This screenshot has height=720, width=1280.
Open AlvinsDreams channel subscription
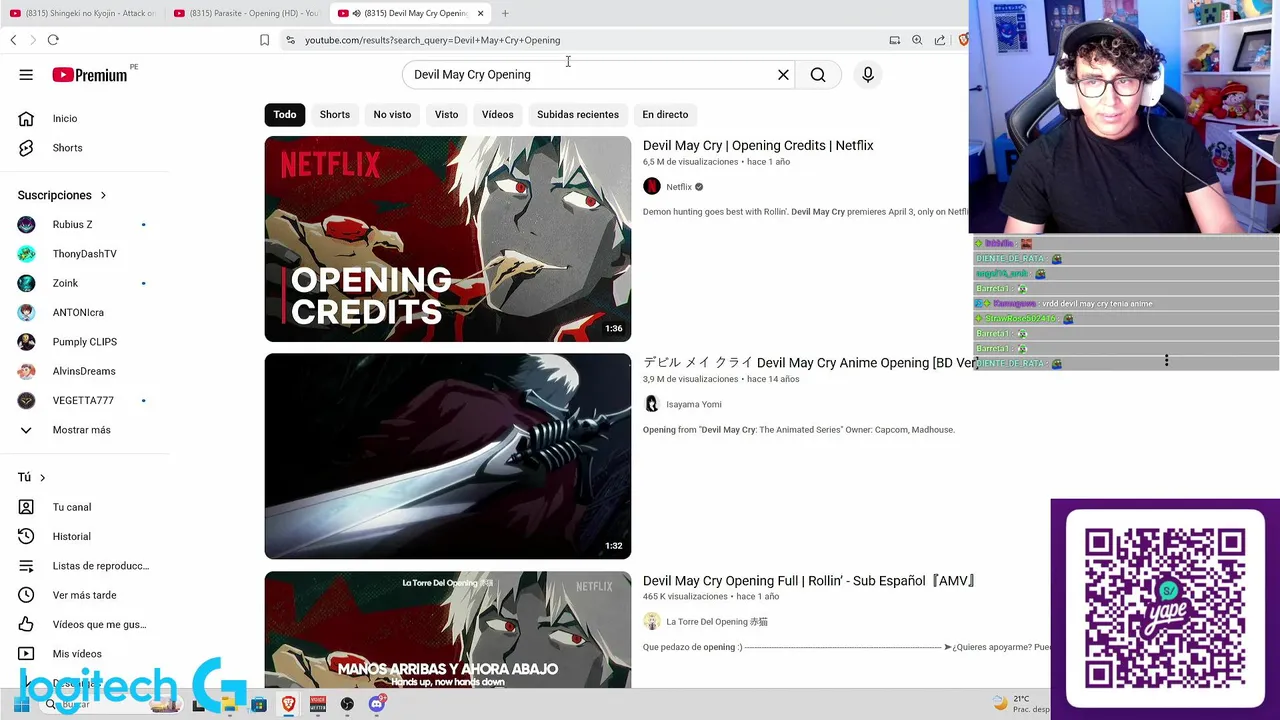tap(85, 371)
